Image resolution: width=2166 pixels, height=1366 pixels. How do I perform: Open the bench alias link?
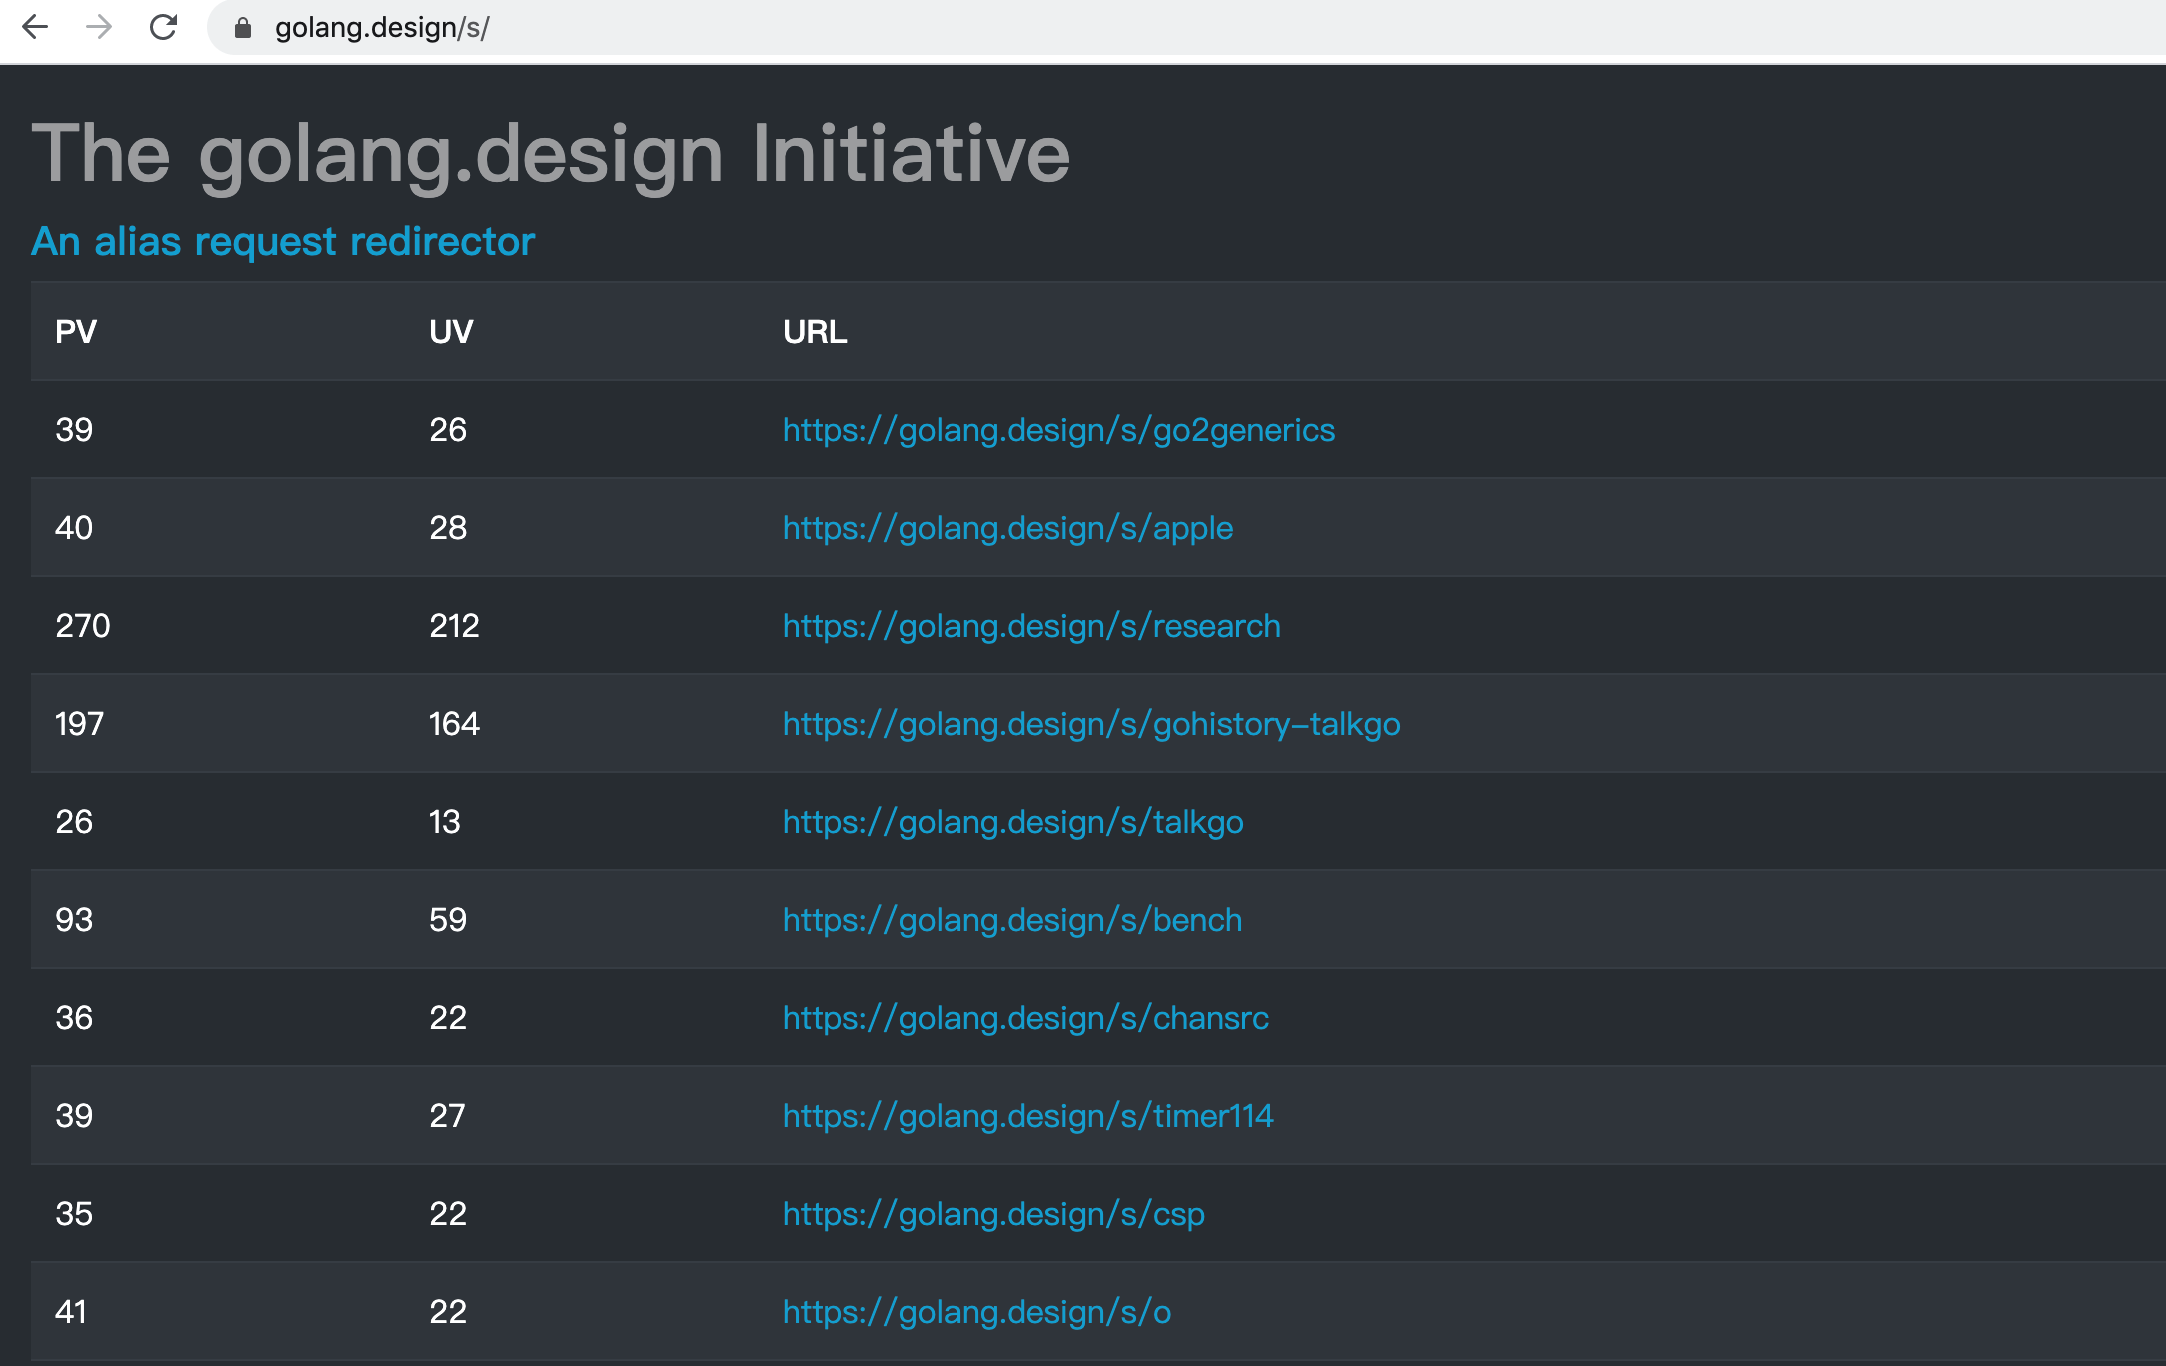click(1012, 920)
